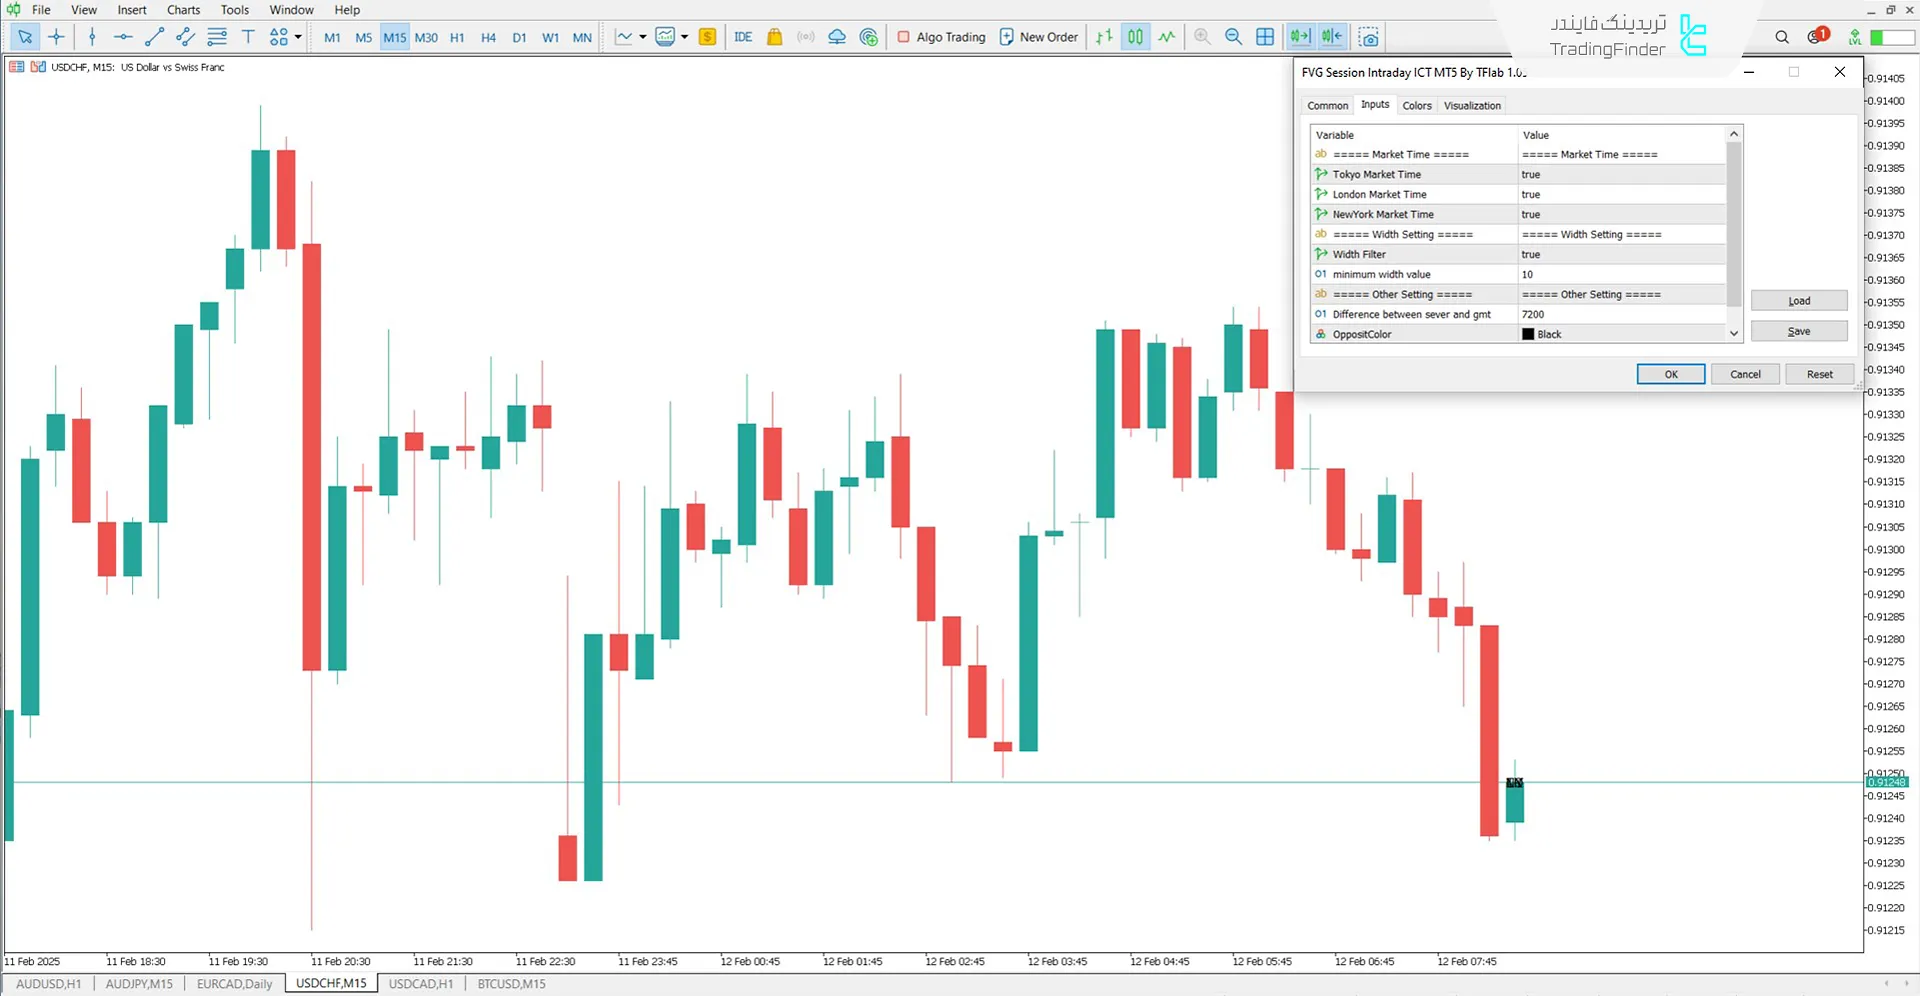Switch chart to candlestick display

[x=1135, y=37]
